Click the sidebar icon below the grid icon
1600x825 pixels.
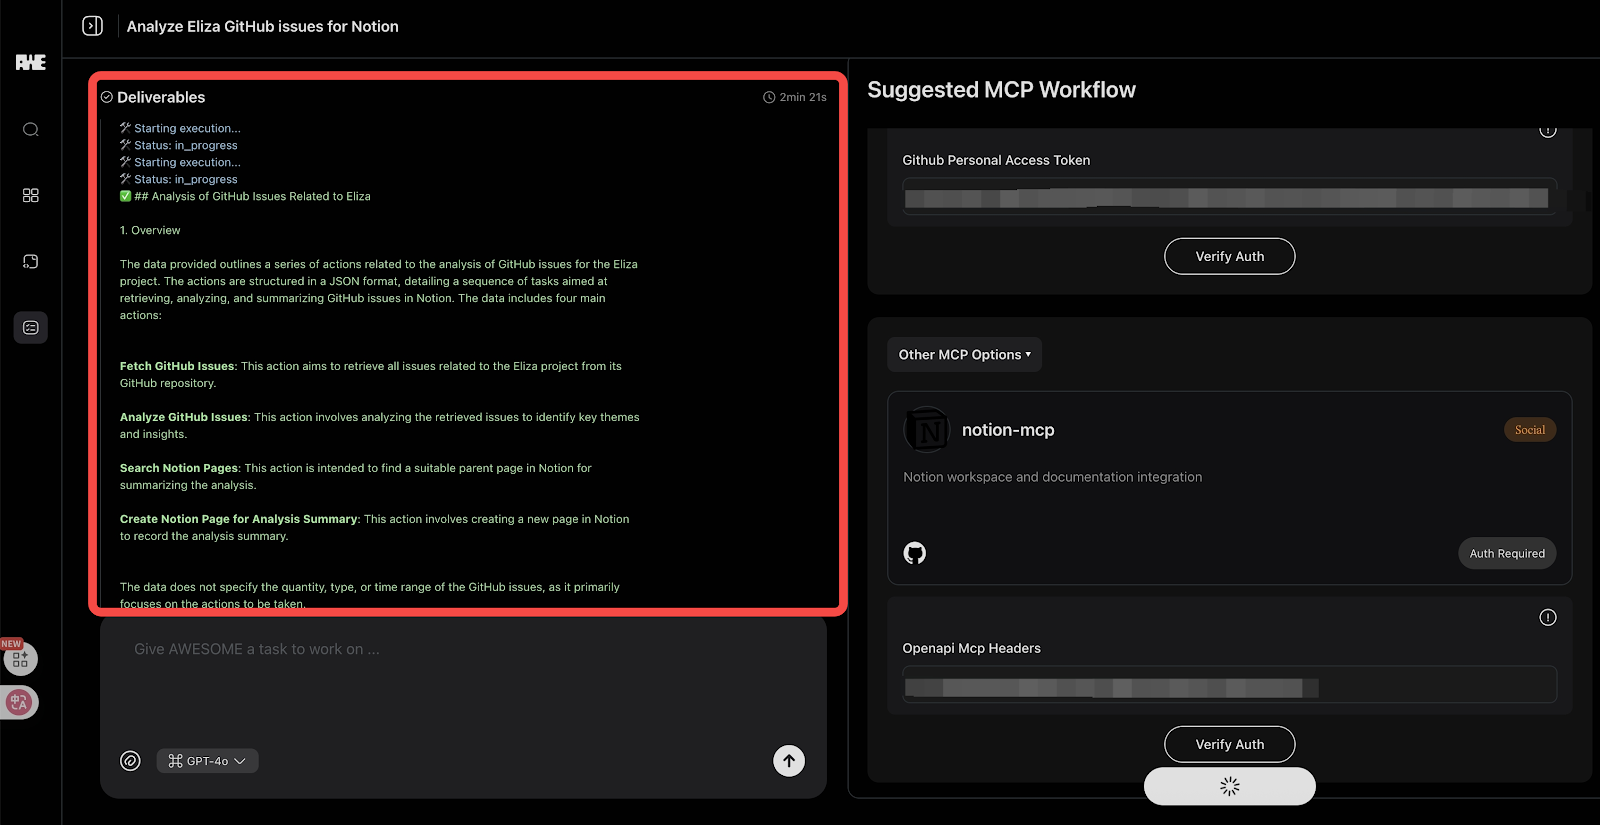31,261
